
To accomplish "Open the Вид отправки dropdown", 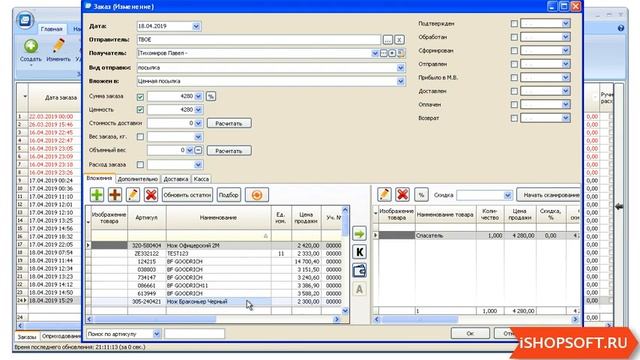I will click(x=400, y=68).
